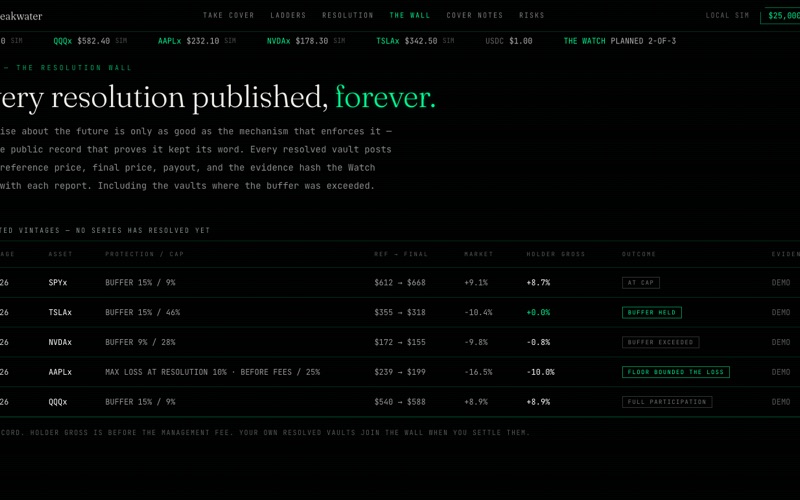800x500 pixels.
Task: Click Floor Bounded The Loss badge
Action: (676, 372)
